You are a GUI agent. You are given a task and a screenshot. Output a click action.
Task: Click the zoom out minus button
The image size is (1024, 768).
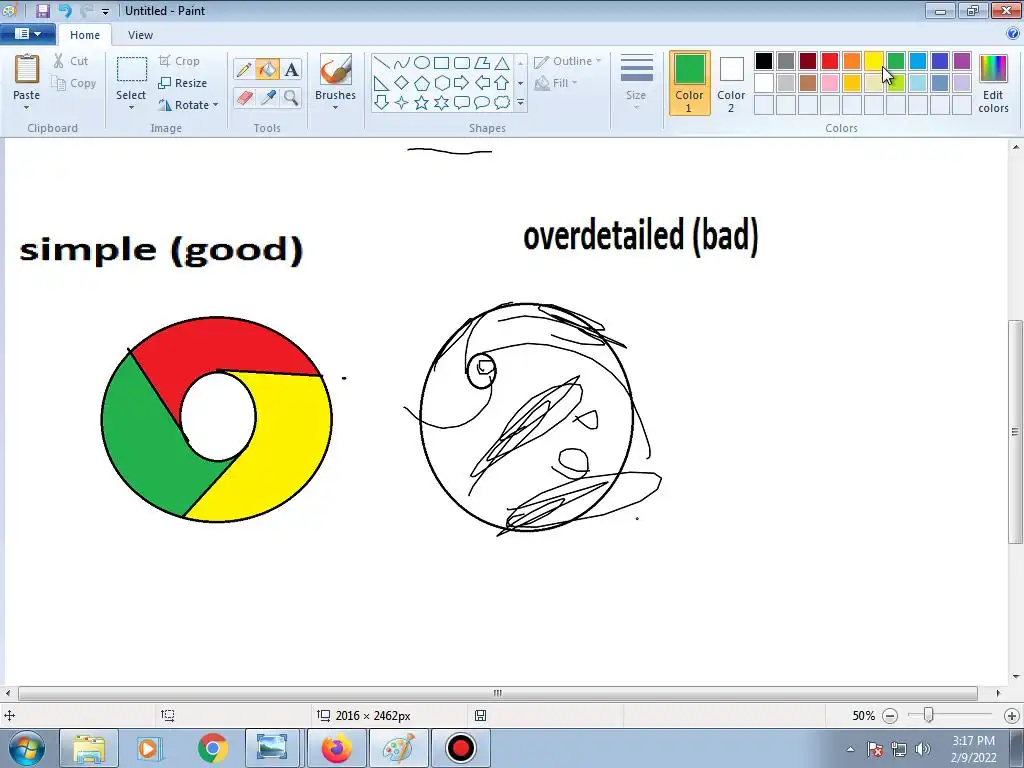point(889,716)
